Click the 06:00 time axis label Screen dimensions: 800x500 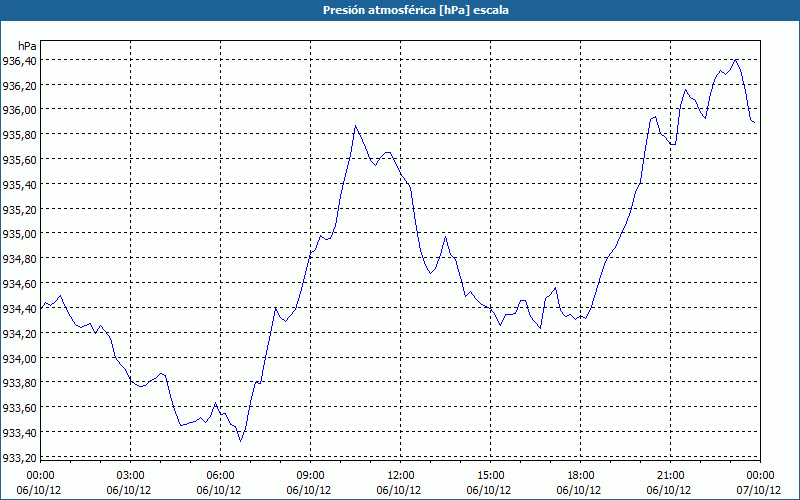tap(220, 476)
